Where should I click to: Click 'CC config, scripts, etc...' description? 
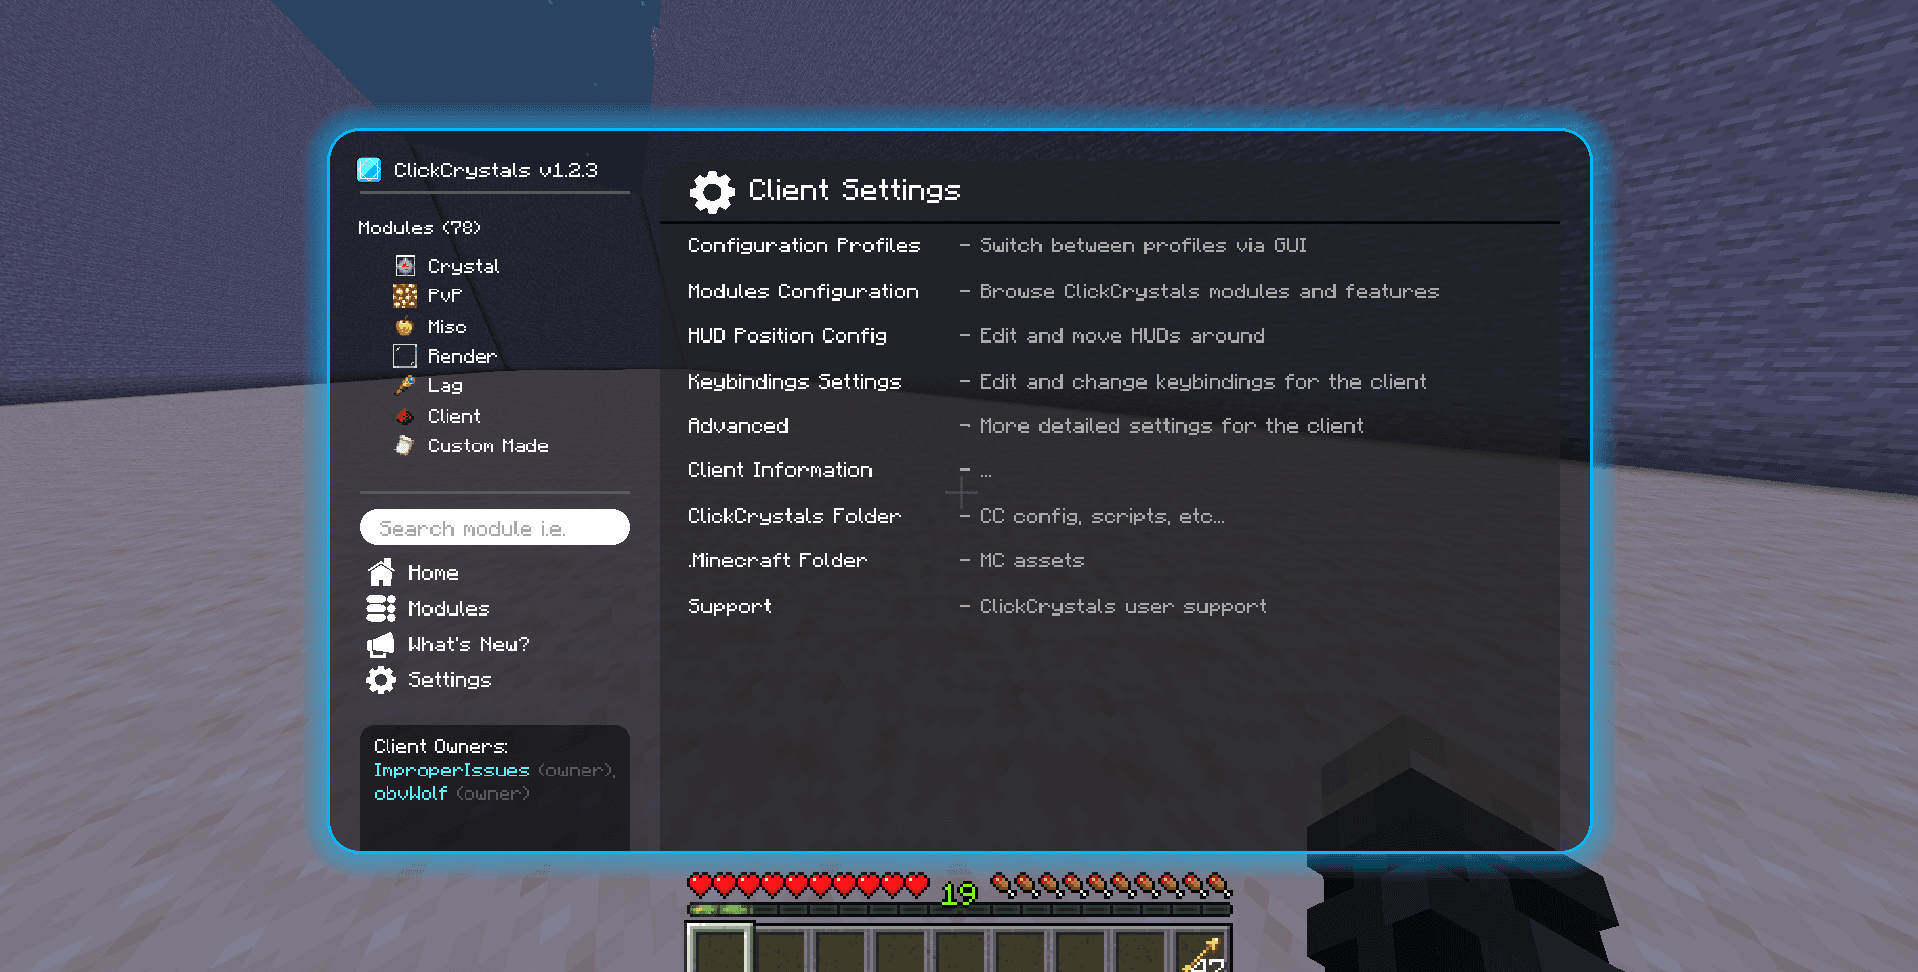pos(1102,516)
